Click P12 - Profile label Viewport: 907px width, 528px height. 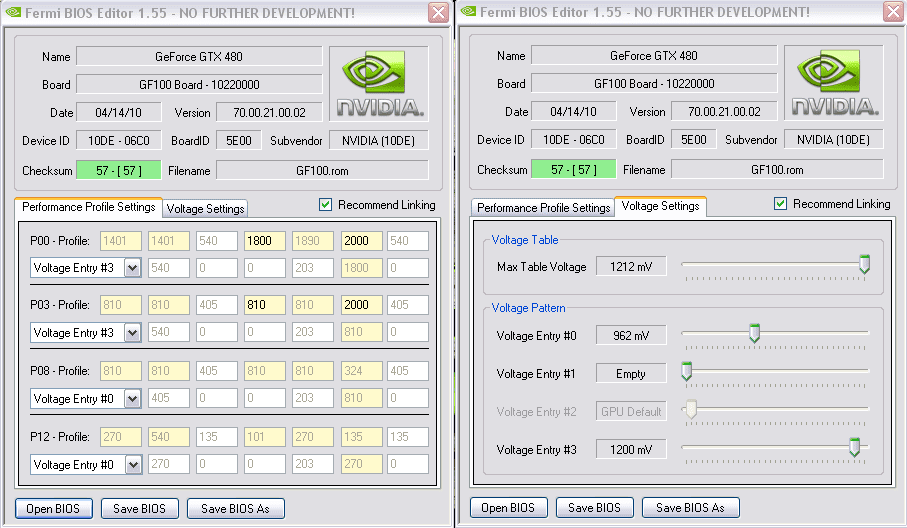pyautogui.click(x=60, y=437)
